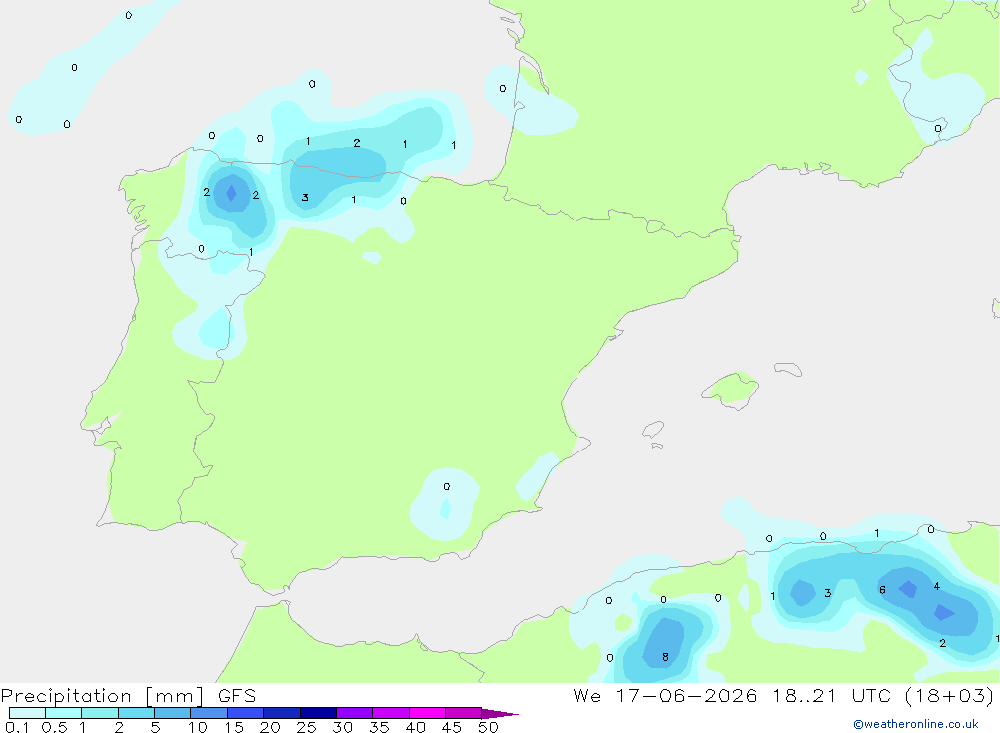Click the 'We 17-06-2026' date text
1000x733 pixels.
pos(665,695)
